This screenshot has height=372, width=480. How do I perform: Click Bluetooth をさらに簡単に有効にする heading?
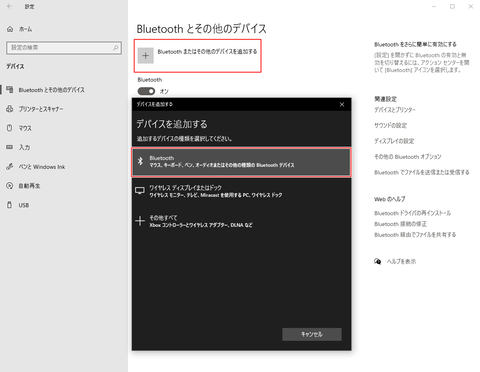click(415, 44)
